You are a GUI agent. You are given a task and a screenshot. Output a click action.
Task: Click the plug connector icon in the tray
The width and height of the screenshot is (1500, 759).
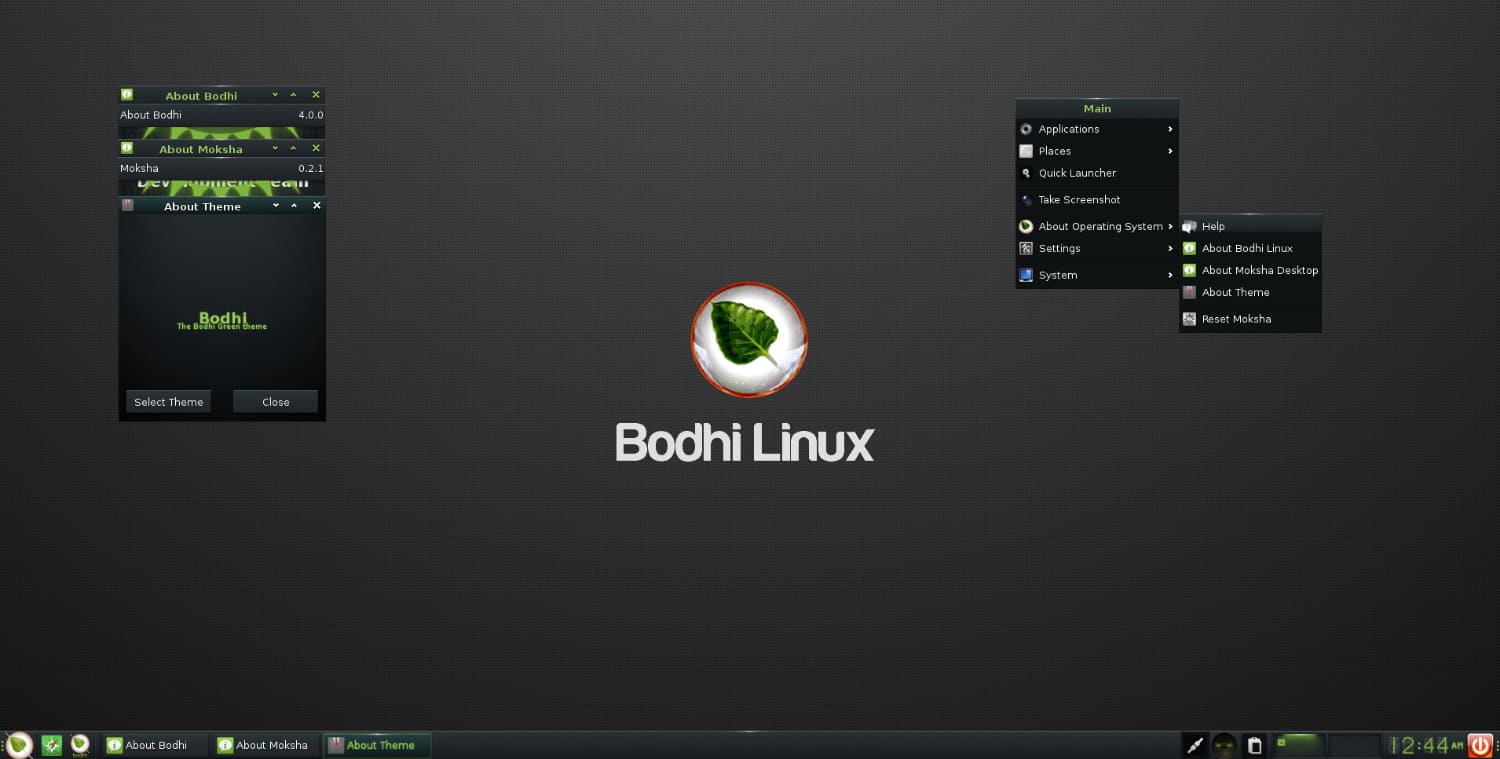[x=1195, y=745]
